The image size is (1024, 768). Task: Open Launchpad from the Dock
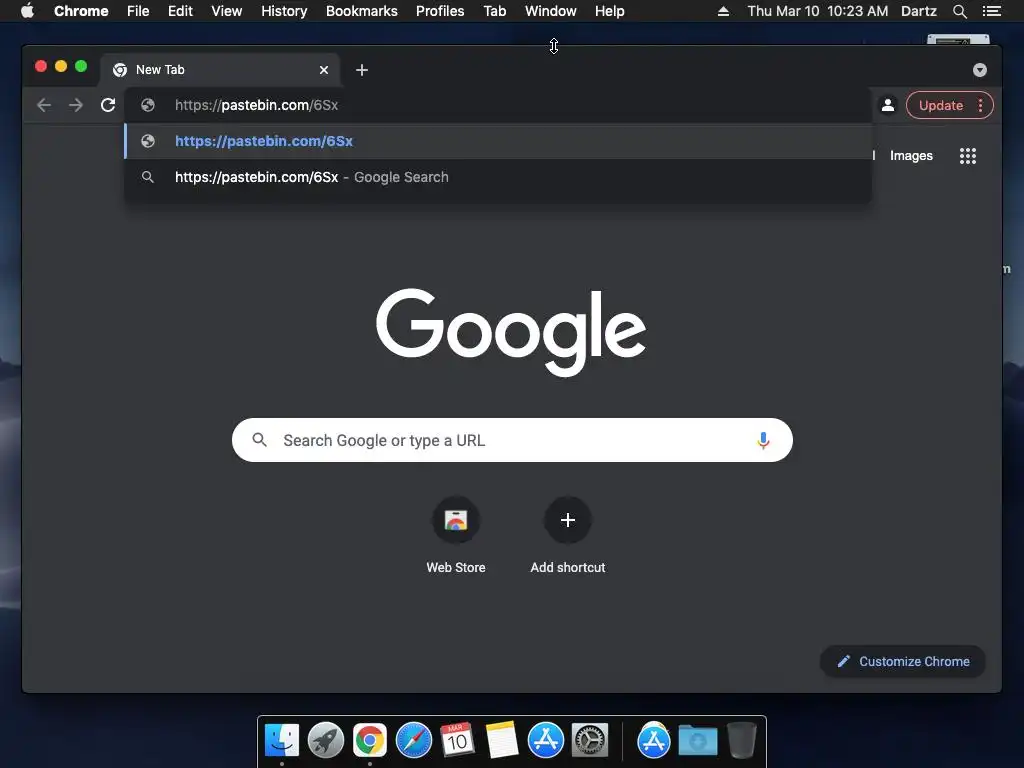point(326,741)
